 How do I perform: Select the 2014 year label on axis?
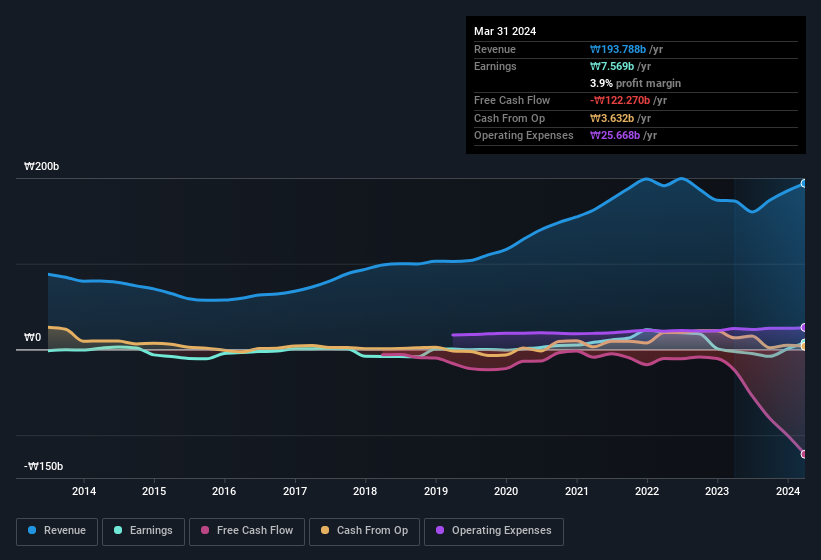(84, 491)
